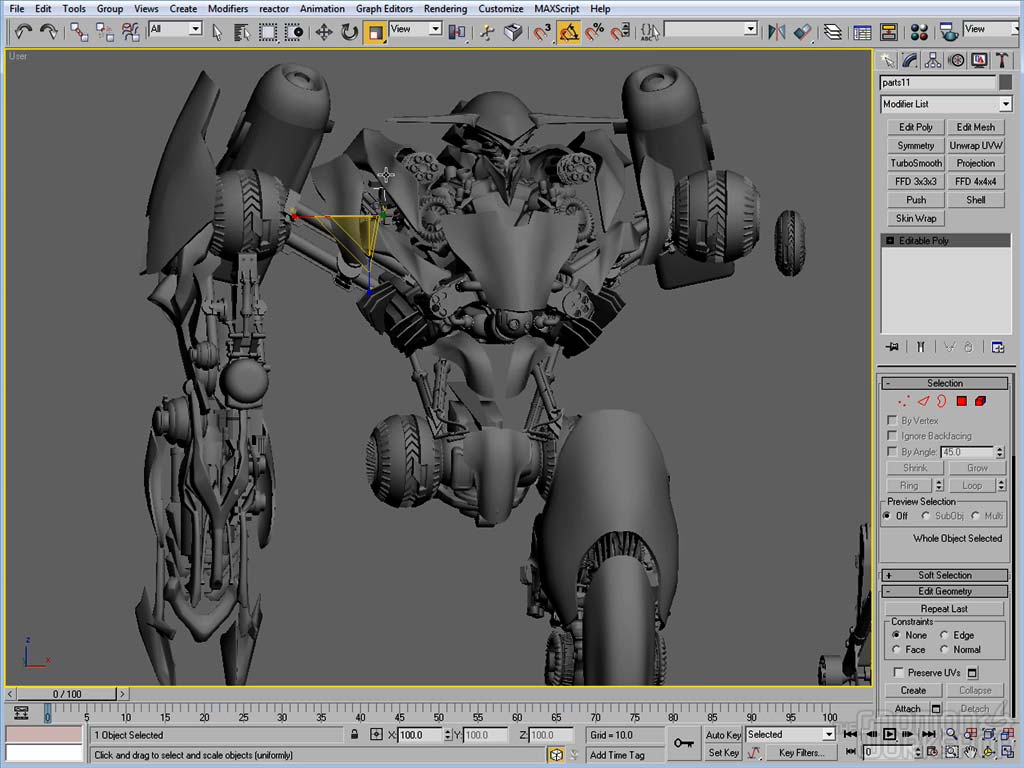The width and height of the screenshot is (1024, 768).
Task: Activate the Select and Link tool
Action: (79, 31)
